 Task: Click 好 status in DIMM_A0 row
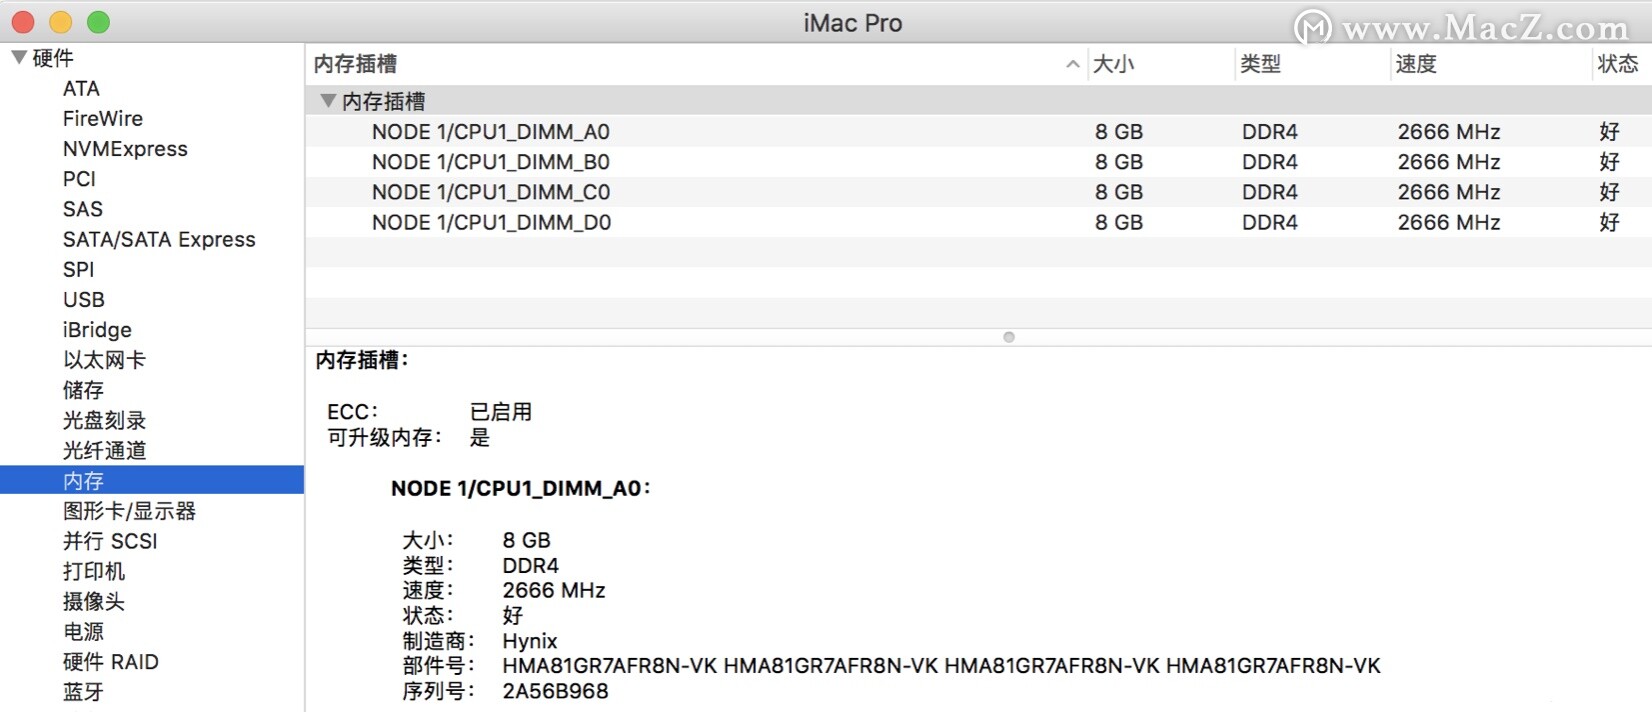pos(1609,132)
